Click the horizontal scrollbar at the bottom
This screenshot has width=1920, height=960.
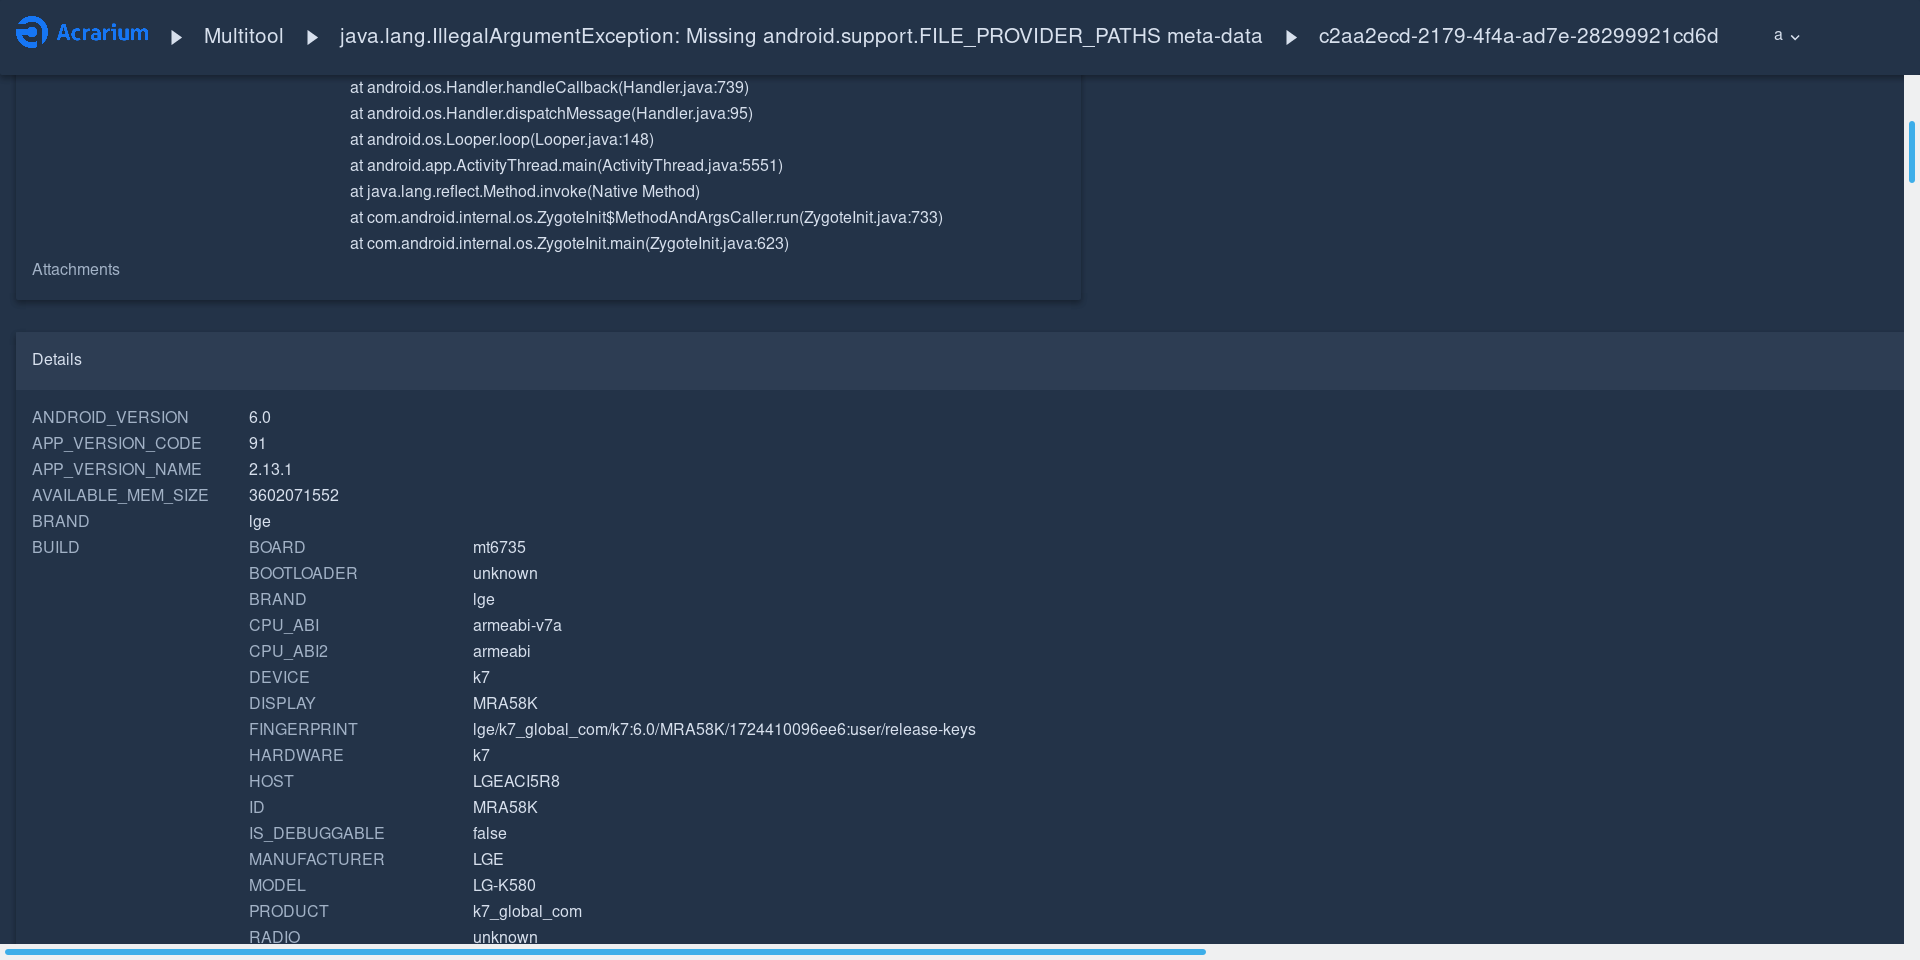(x=605, y=952)
